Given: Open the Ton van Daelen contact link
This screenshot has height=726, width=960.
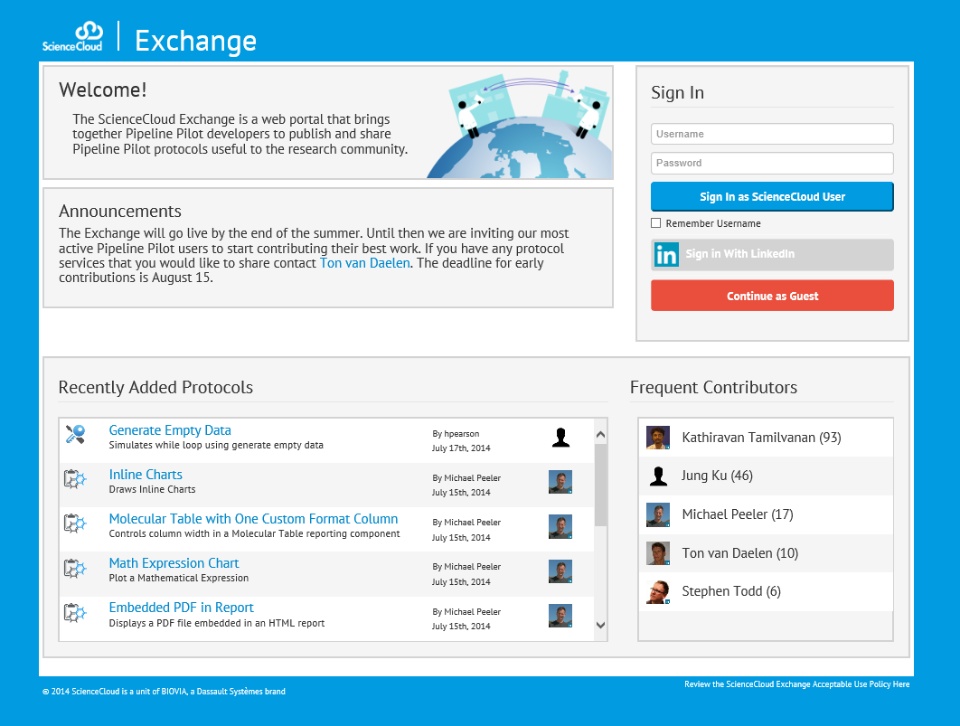Looking at the screenshot, I should pyautogui.click(x=365, y=263).
